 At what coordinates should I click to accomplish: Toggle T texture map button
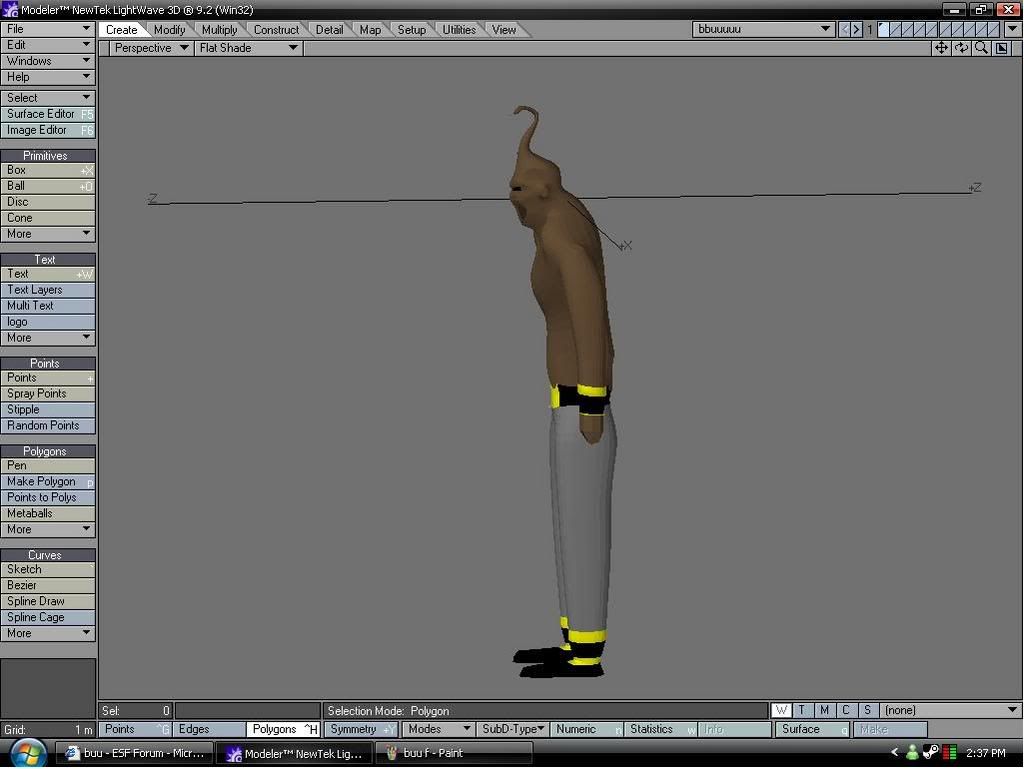802,710
